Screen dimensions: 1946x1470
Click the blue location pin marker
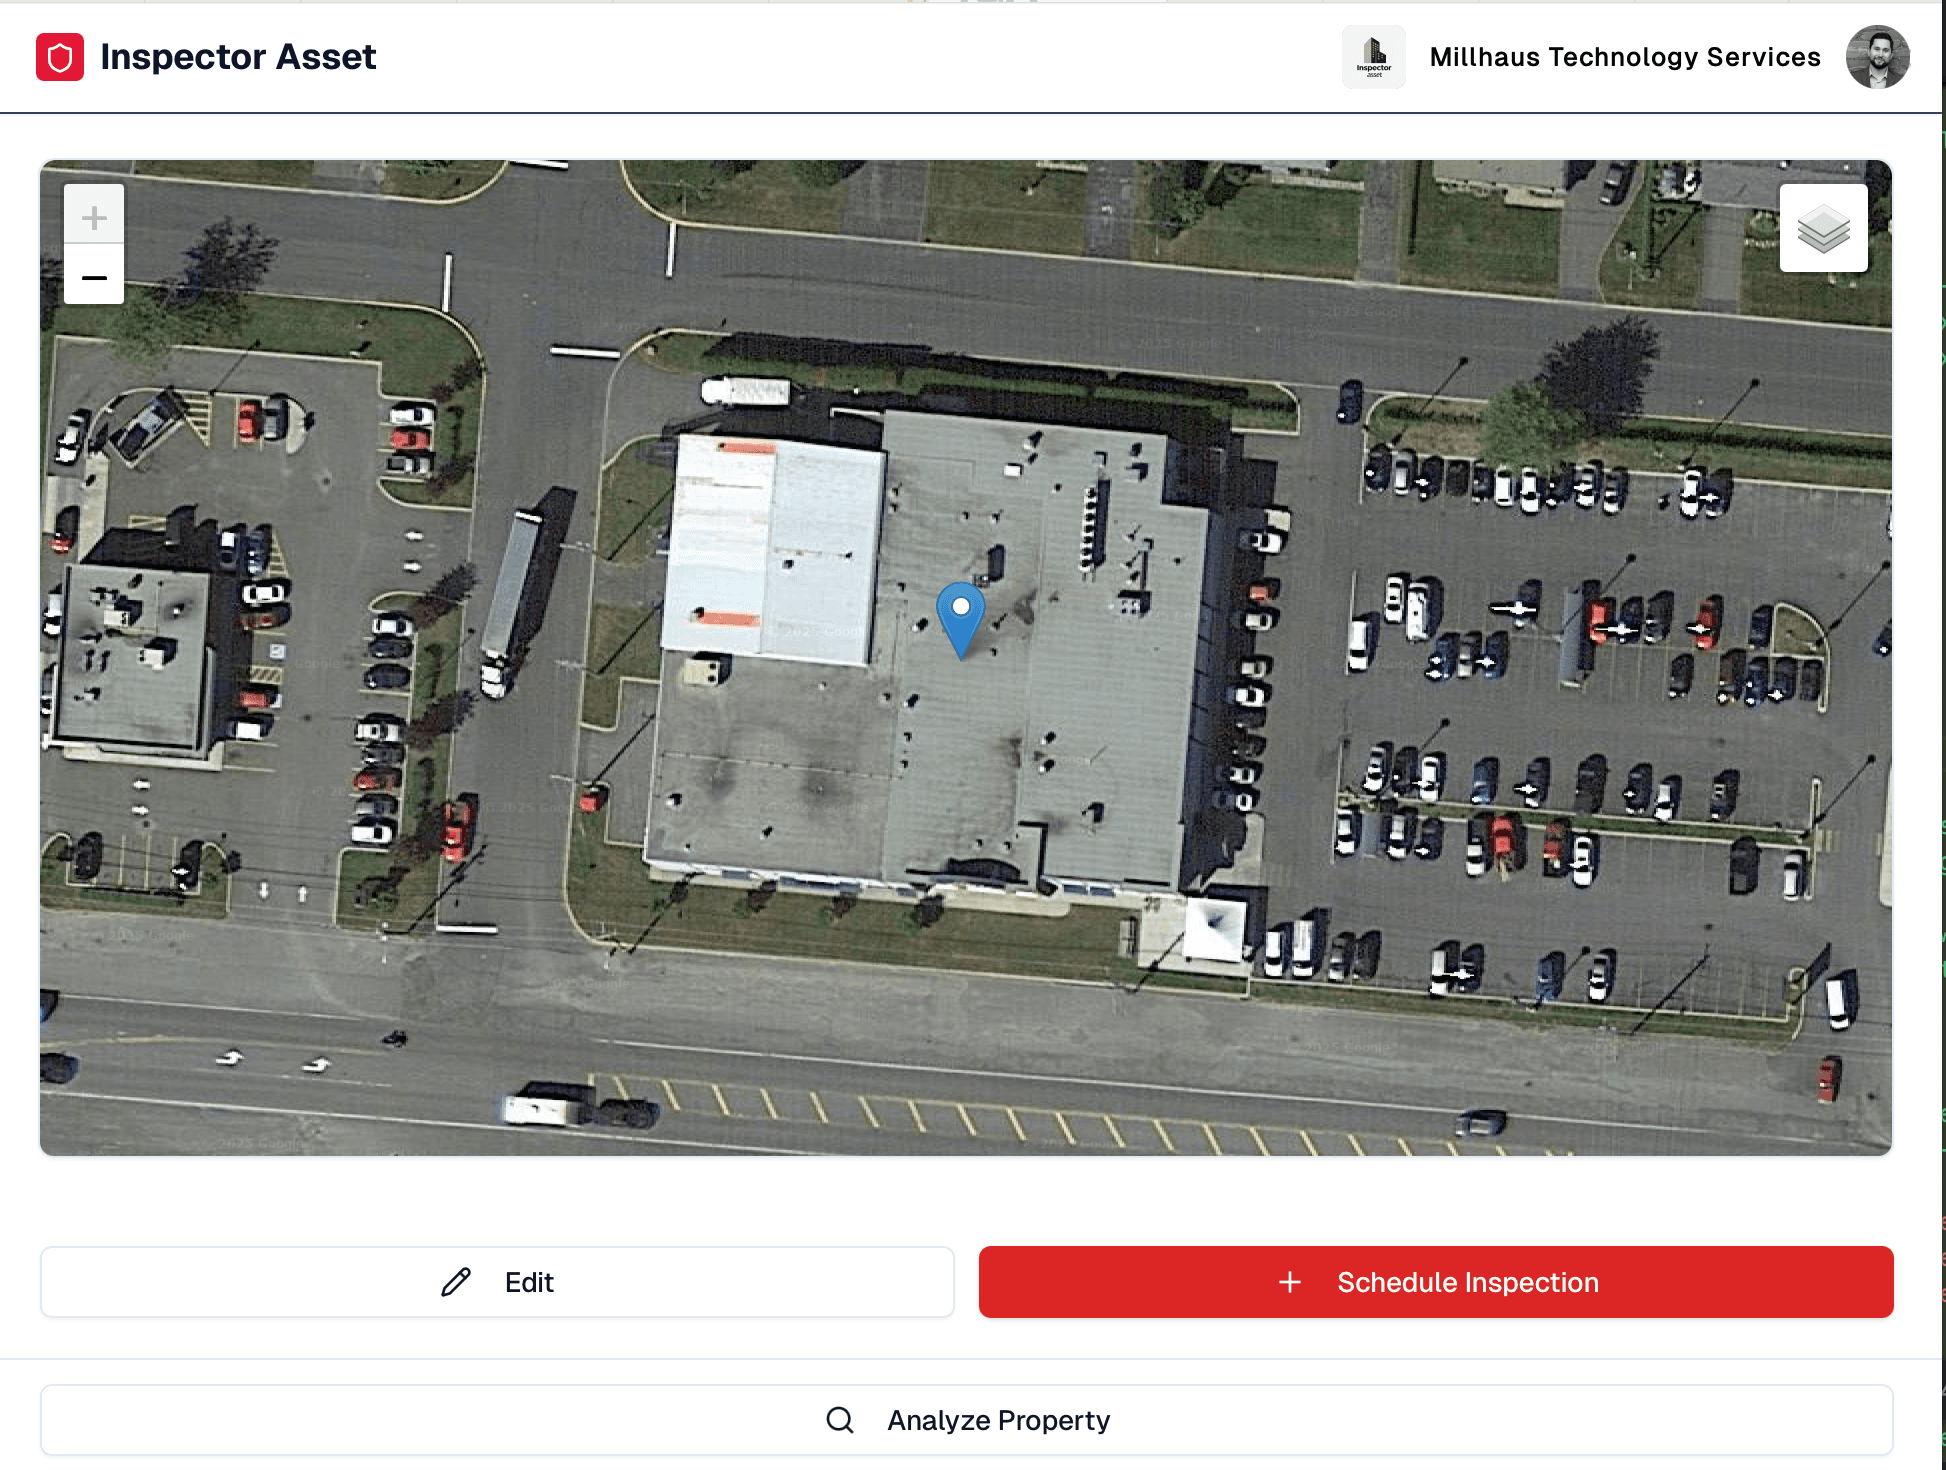[960, 620]
